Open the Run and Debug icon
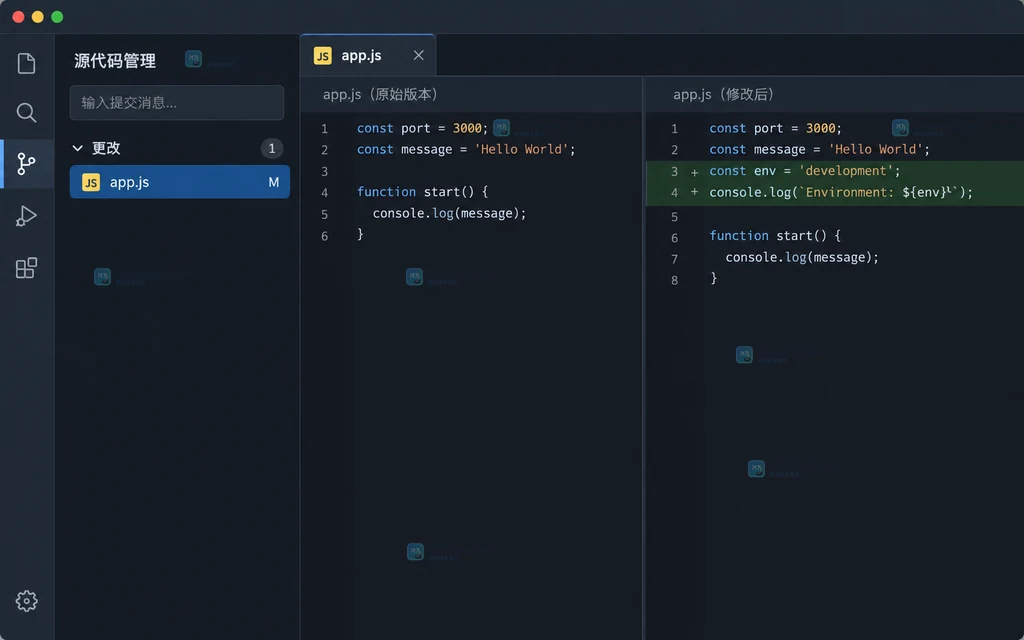1024x640 pixels. click(x=26, y=216)
